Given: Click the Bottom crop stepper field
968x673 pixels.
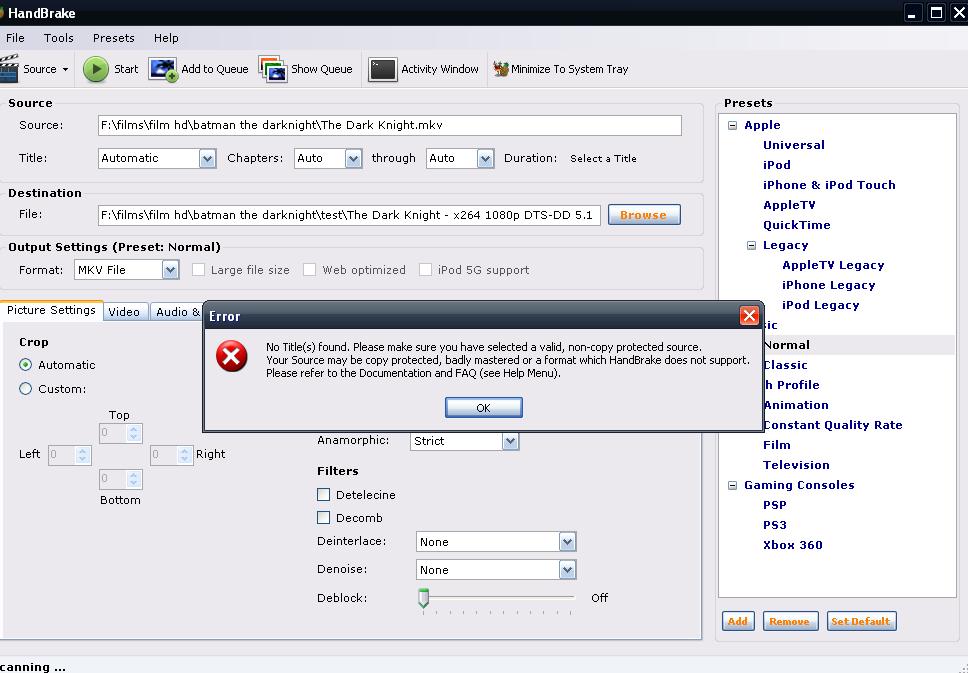Looking at the screenshot, I should tap(120, 479).
